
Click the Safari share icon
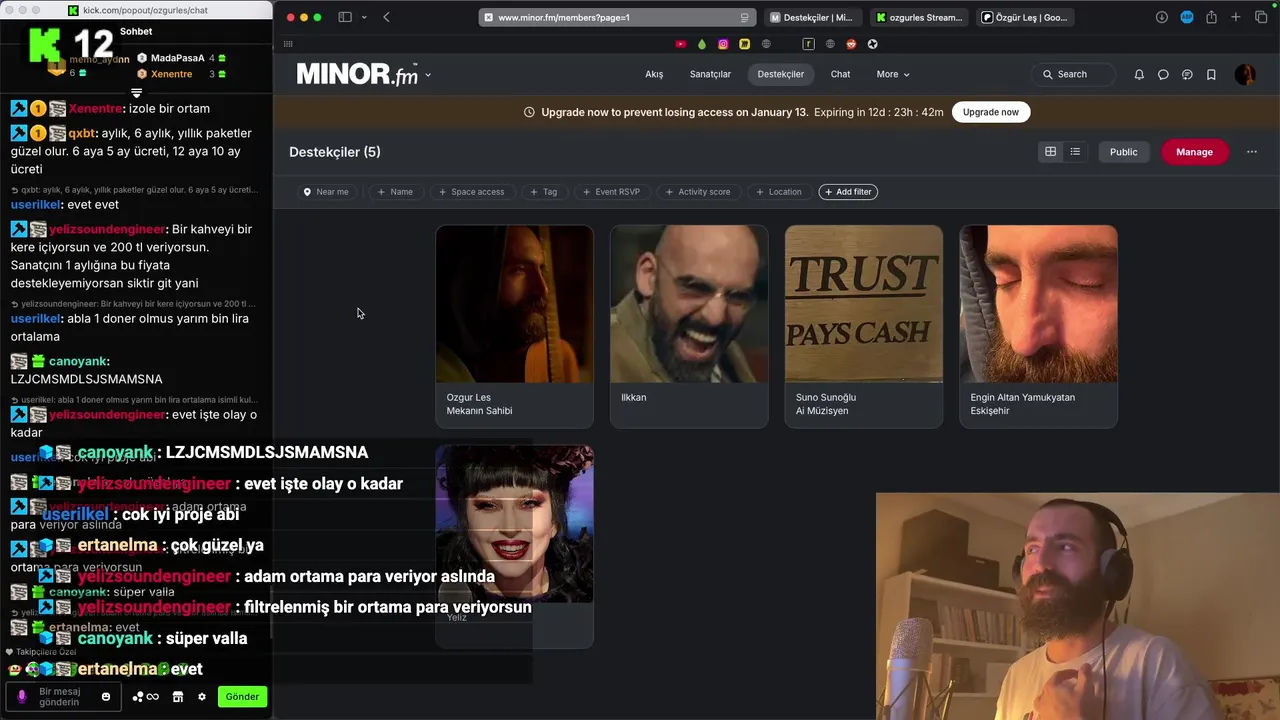point(1211,17)
